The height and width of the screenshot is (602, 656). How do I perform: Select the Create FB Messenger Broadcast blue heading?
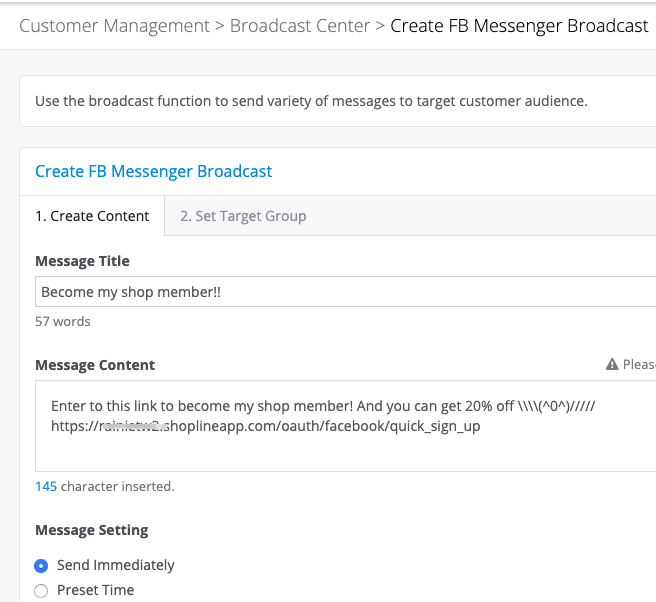(154, 172)
